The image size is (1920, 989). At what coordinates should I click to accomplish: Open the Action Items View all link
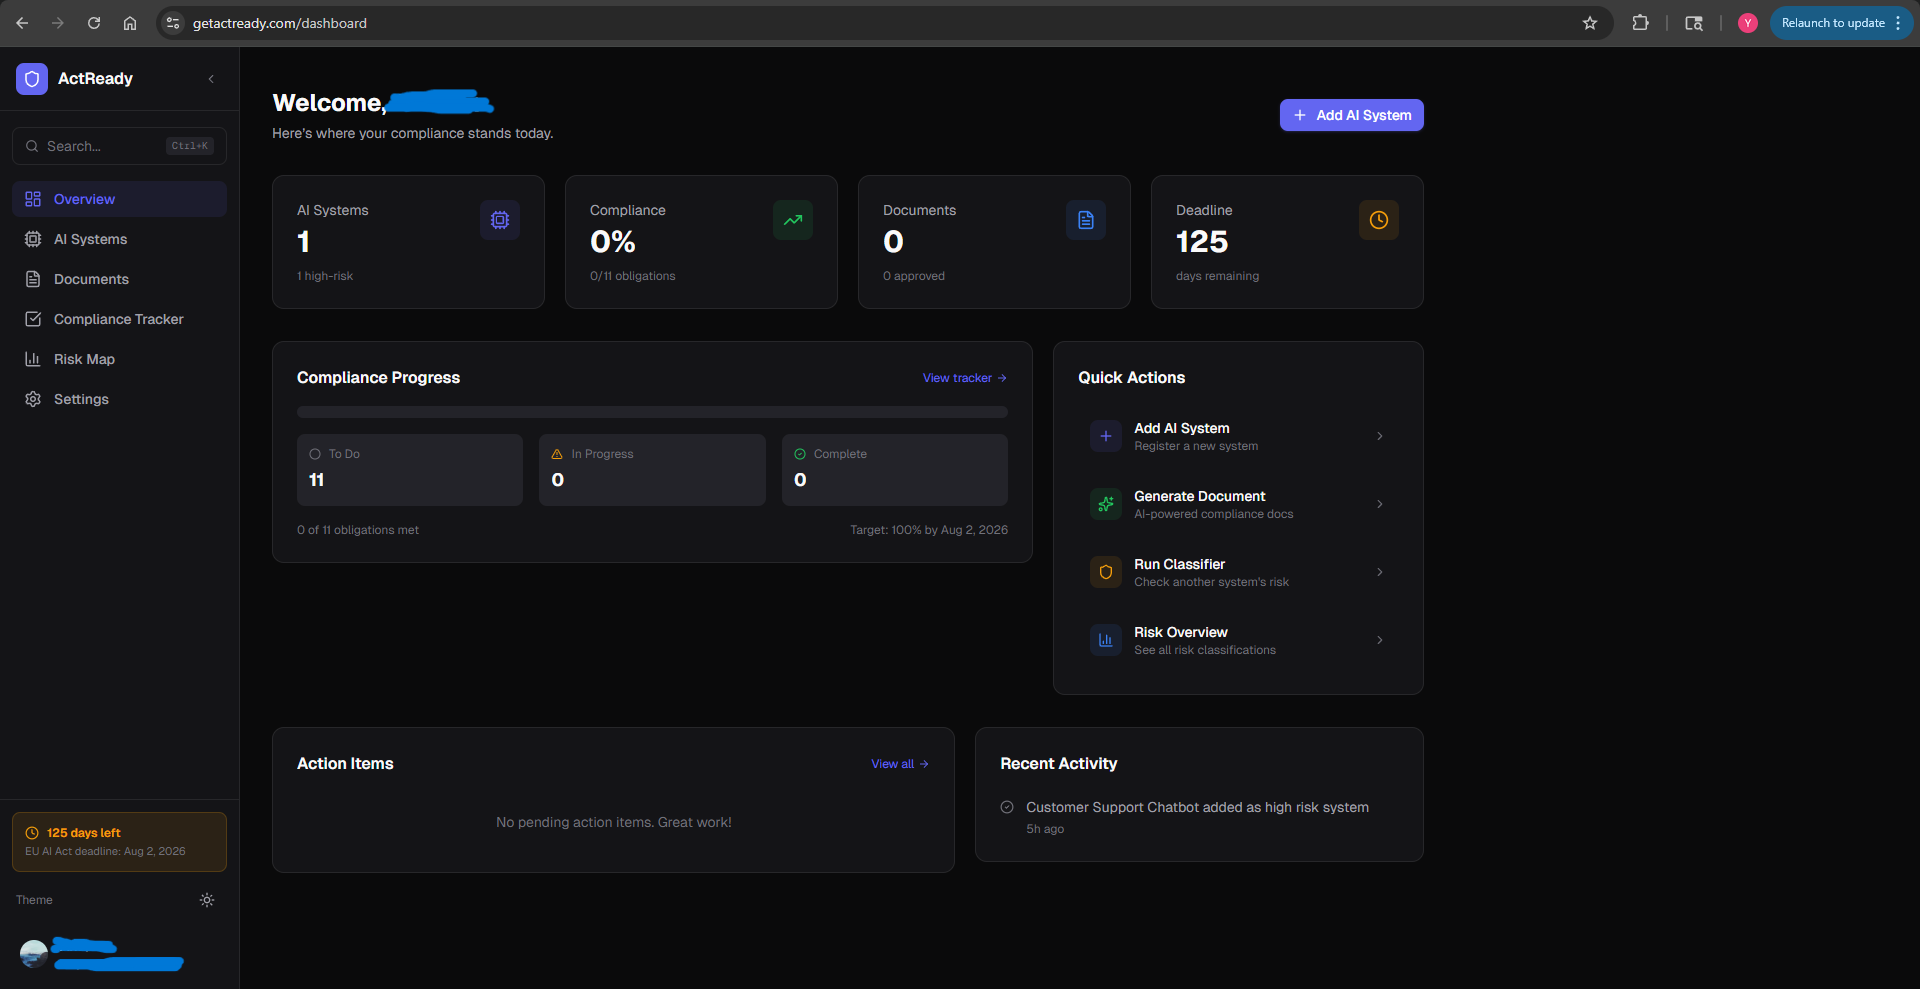[900, 764]
